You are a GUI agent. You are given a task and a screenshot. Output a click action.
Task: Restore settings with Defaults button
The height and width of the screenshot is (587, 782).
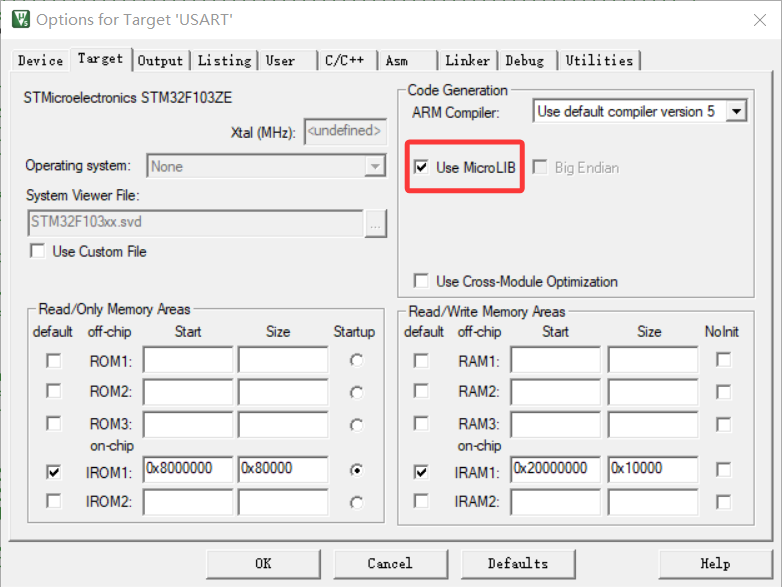pos(518,564)
